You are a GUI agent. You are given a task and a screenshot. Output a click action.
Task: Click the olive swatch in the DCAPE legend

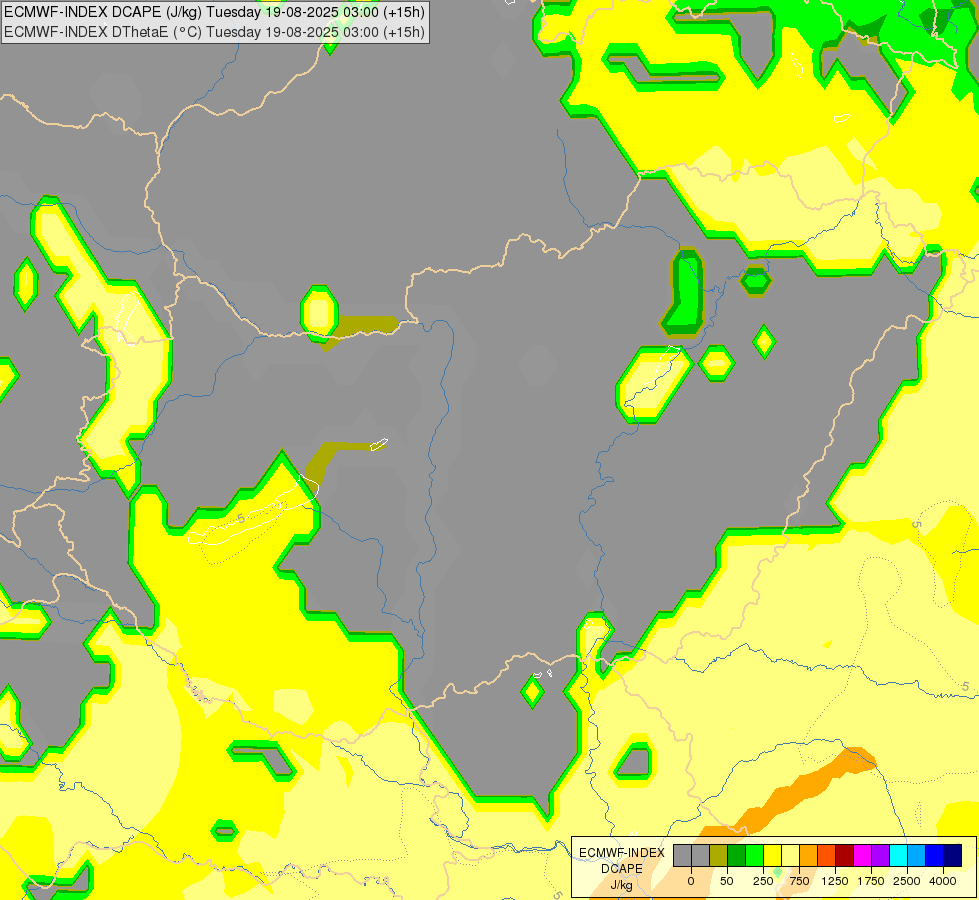719,856
